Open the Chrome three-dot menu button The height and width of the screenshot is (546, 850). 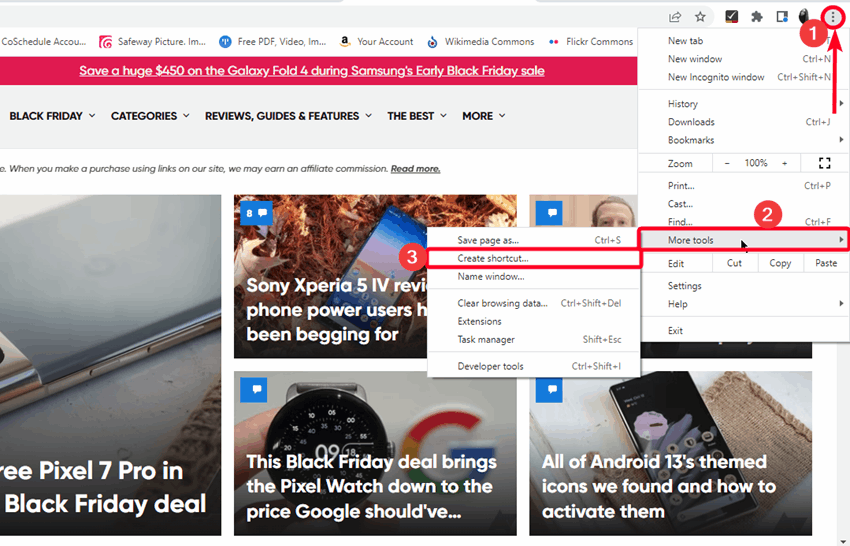(833, 17)
